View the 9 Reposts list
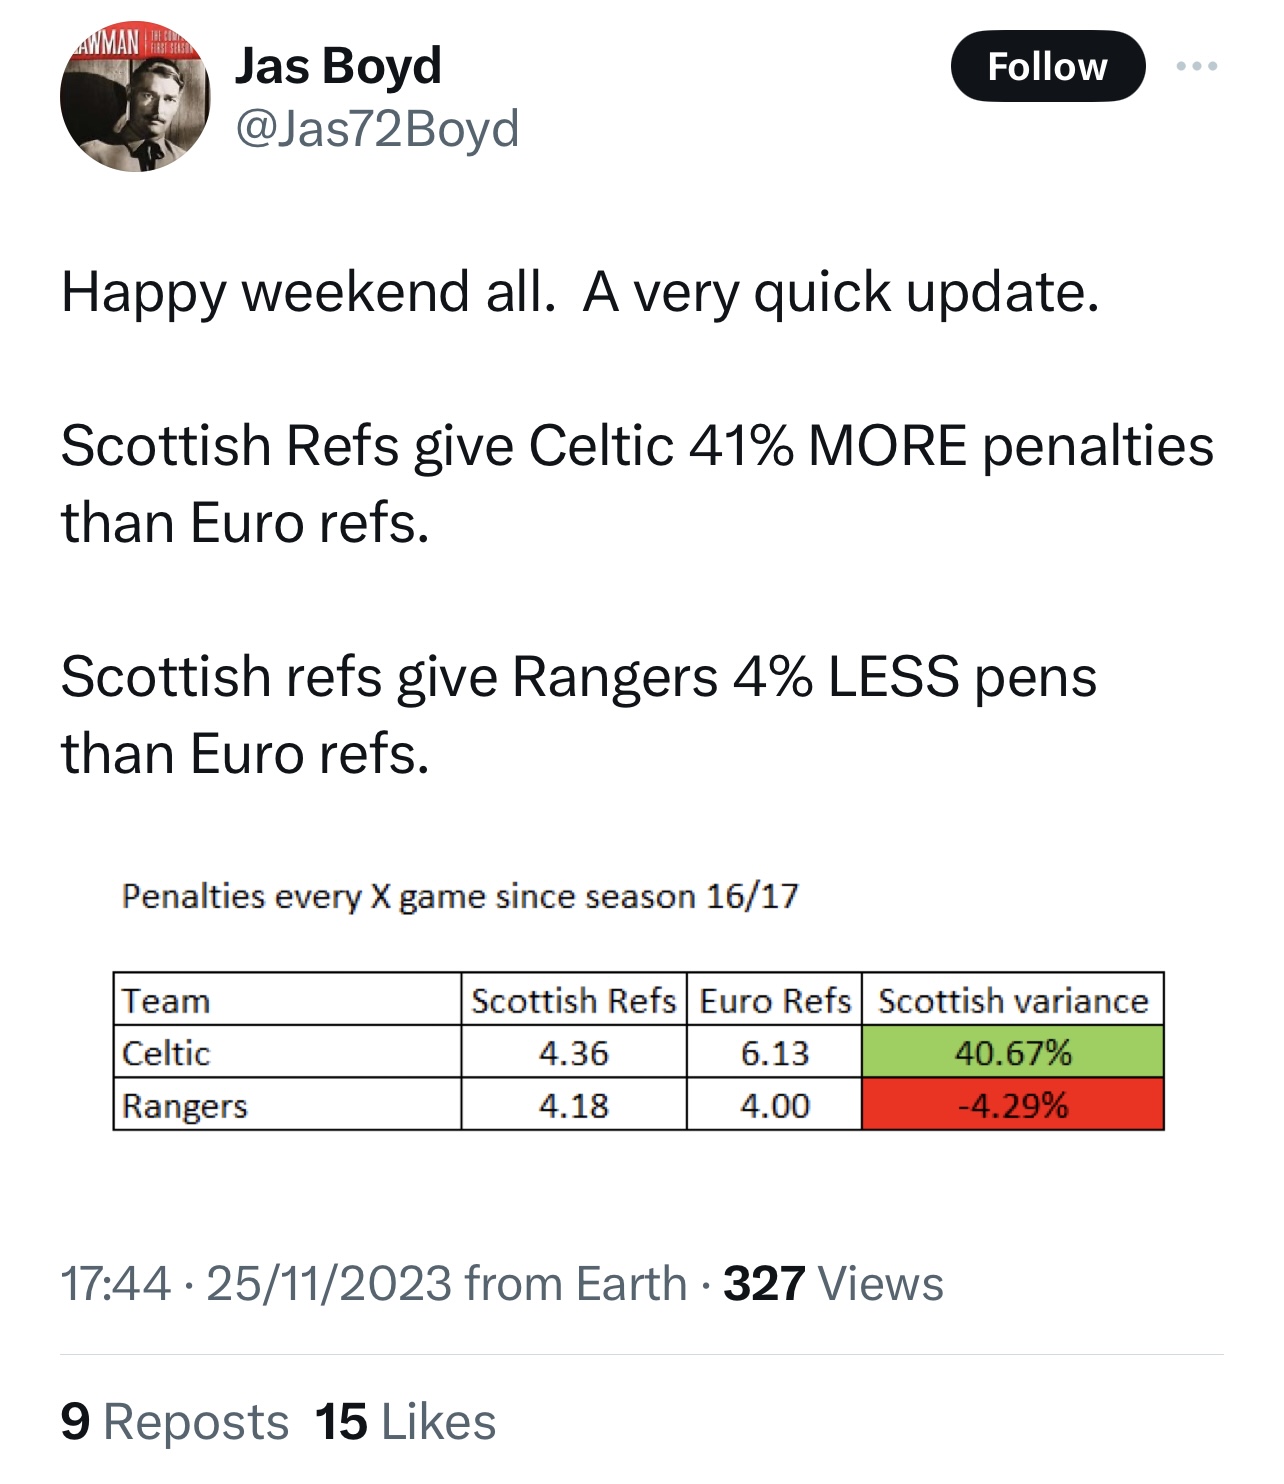This screenshot has height=1484, width=1284. (x=175, y=1422)
